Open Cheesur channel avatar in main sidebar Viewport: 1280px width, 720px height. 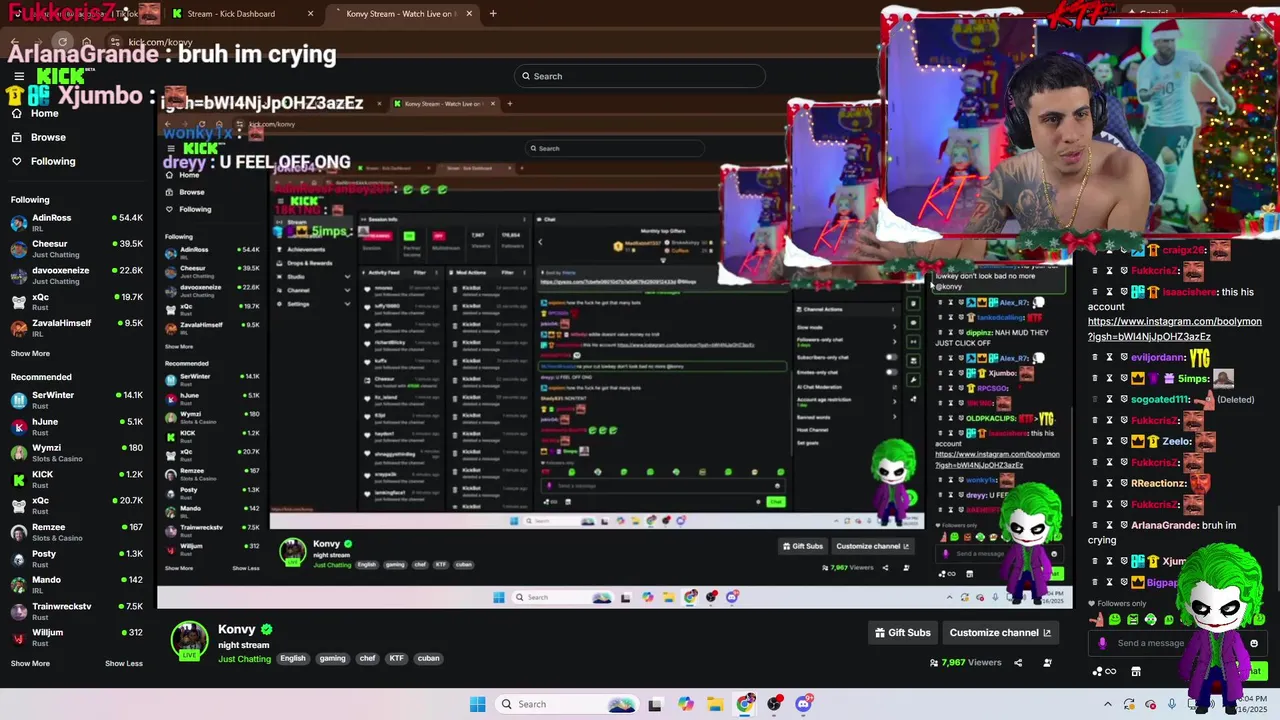coord(19,249)
